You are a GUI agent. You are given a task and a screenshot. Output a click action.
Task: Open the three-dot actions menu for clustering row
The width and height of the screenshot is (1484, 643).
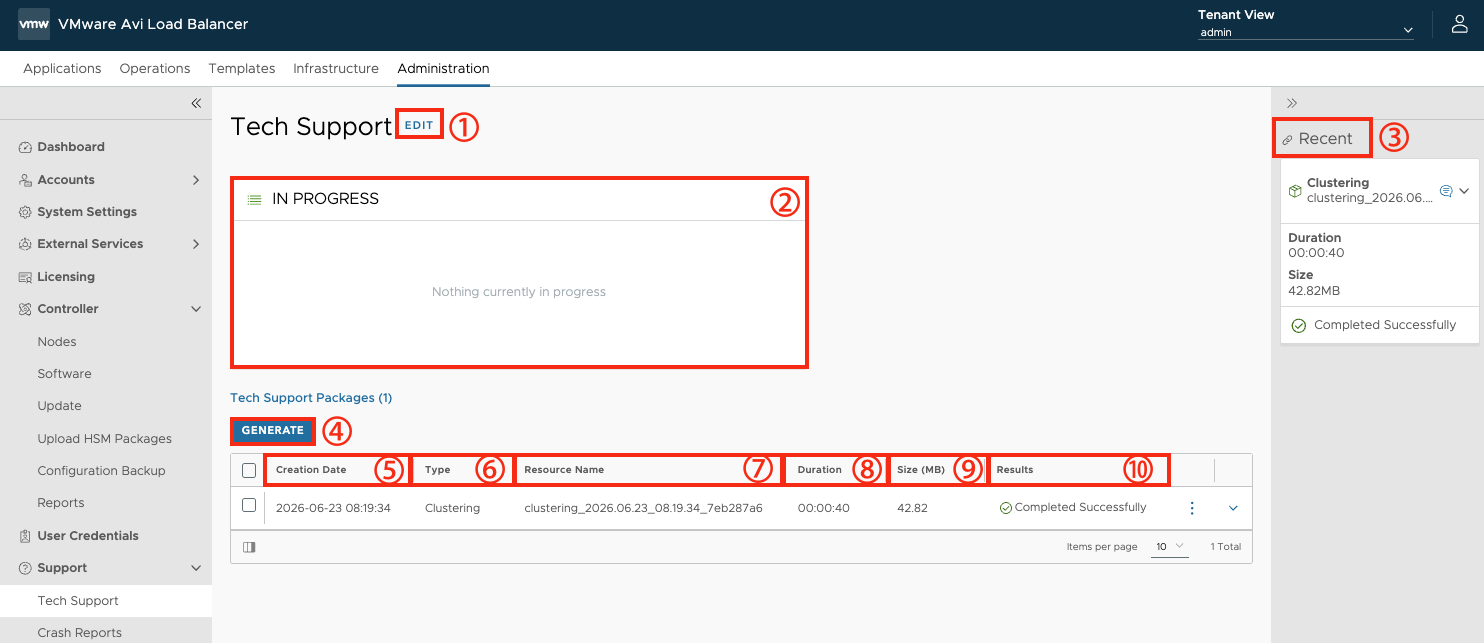coord(1192,508)
